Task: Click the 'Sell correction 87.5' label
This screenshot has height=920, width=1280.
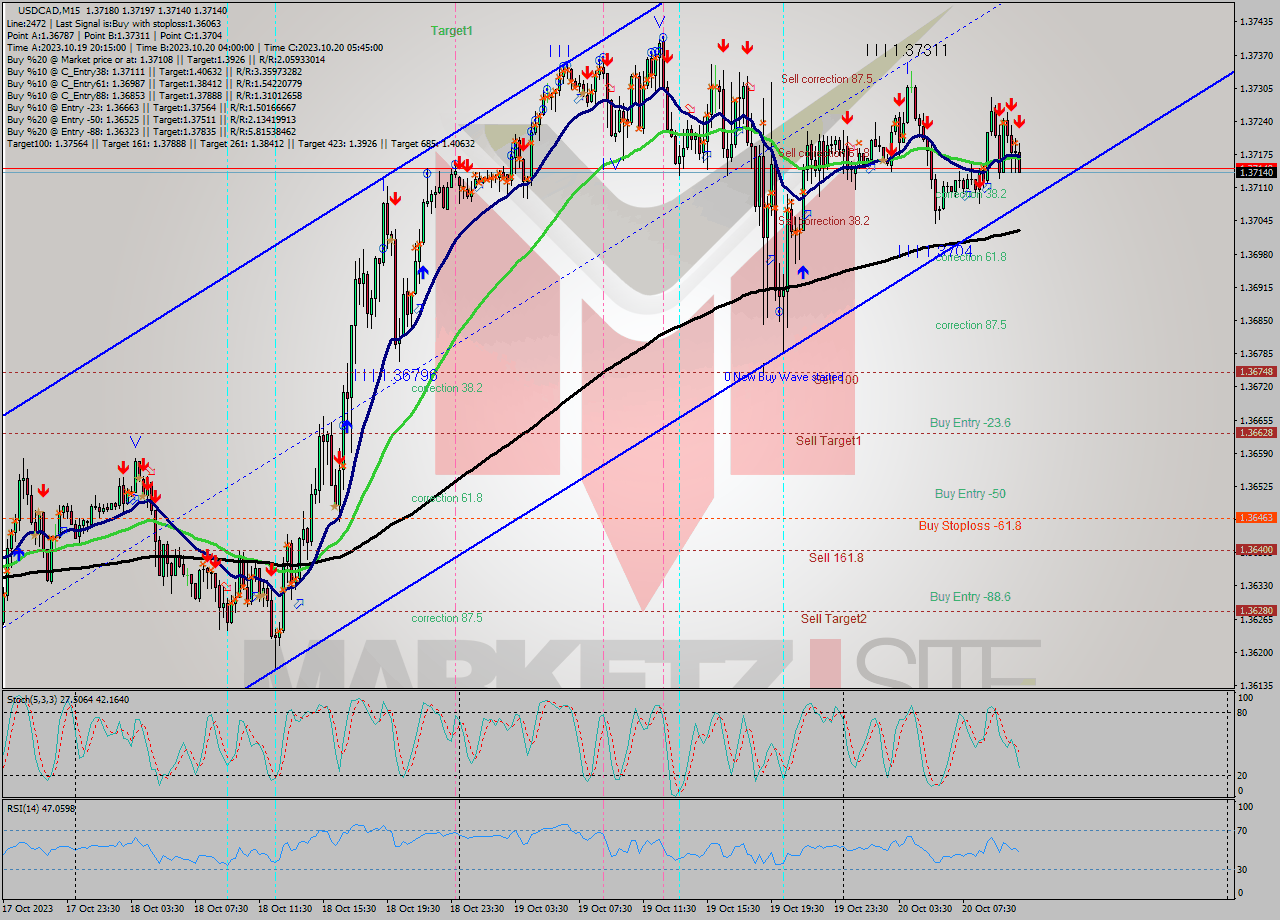Action: [x=827, y=79]
